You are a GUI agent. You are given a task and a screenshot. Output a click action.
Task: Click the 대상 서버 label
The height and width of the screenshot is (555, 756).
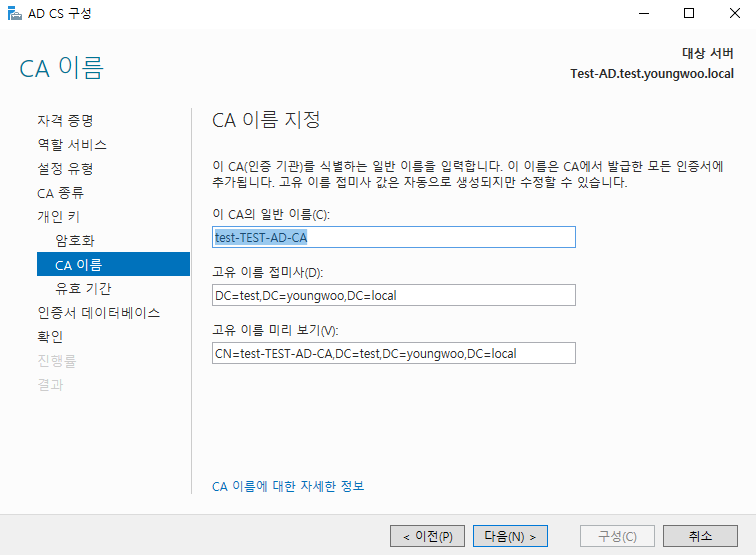[708, 53]
